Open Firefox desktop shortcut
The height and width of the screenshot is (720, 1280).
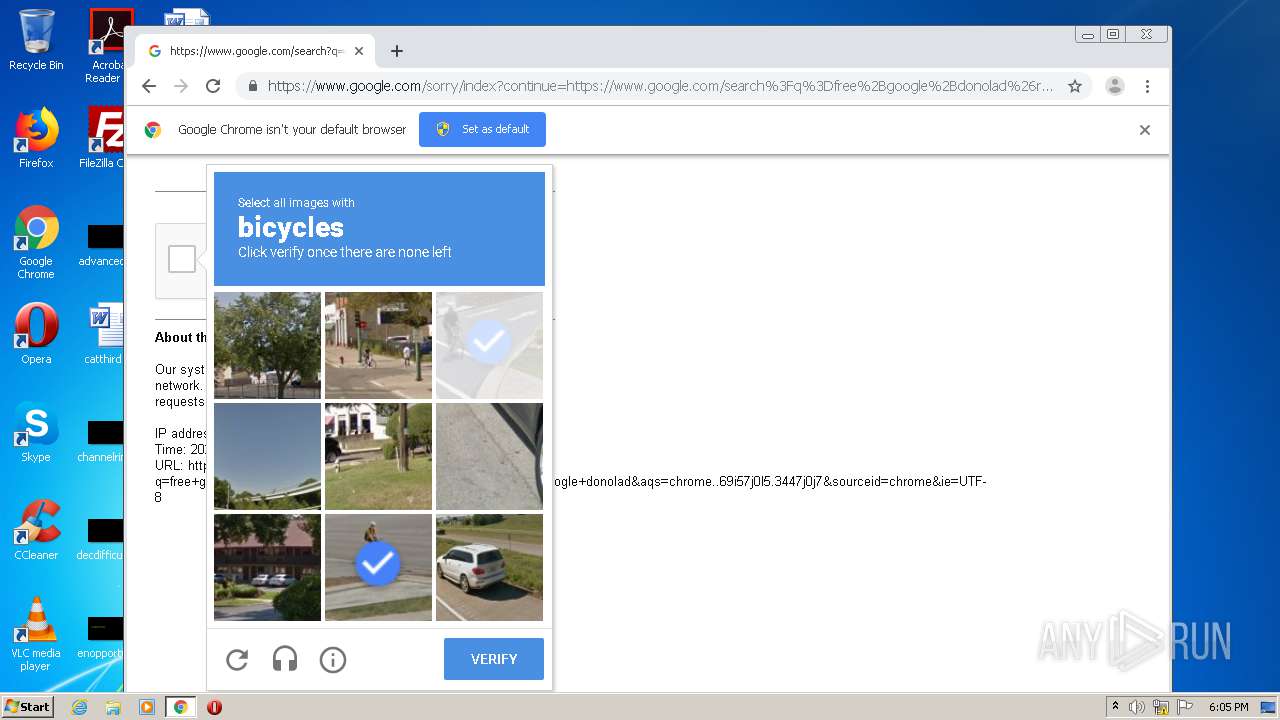[36, 138]
